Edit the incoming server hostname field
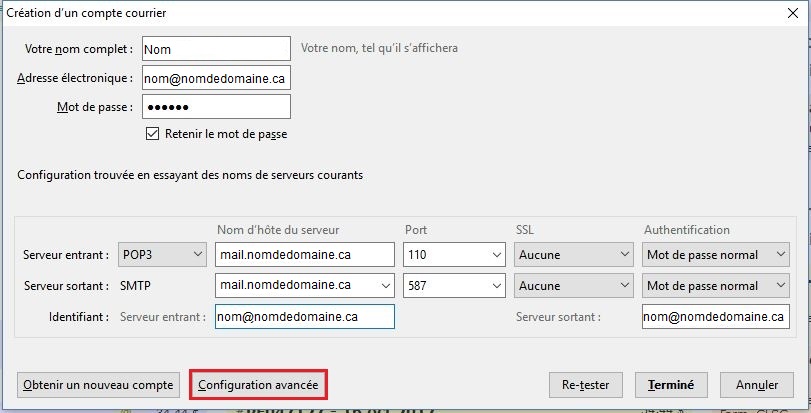811x413 pixels. [x=305, y=255]
